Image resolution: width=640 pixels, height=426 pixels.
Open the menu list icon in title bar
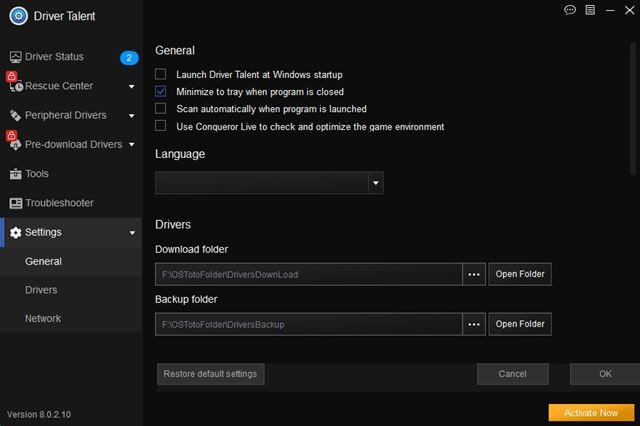tap(590, 10)
